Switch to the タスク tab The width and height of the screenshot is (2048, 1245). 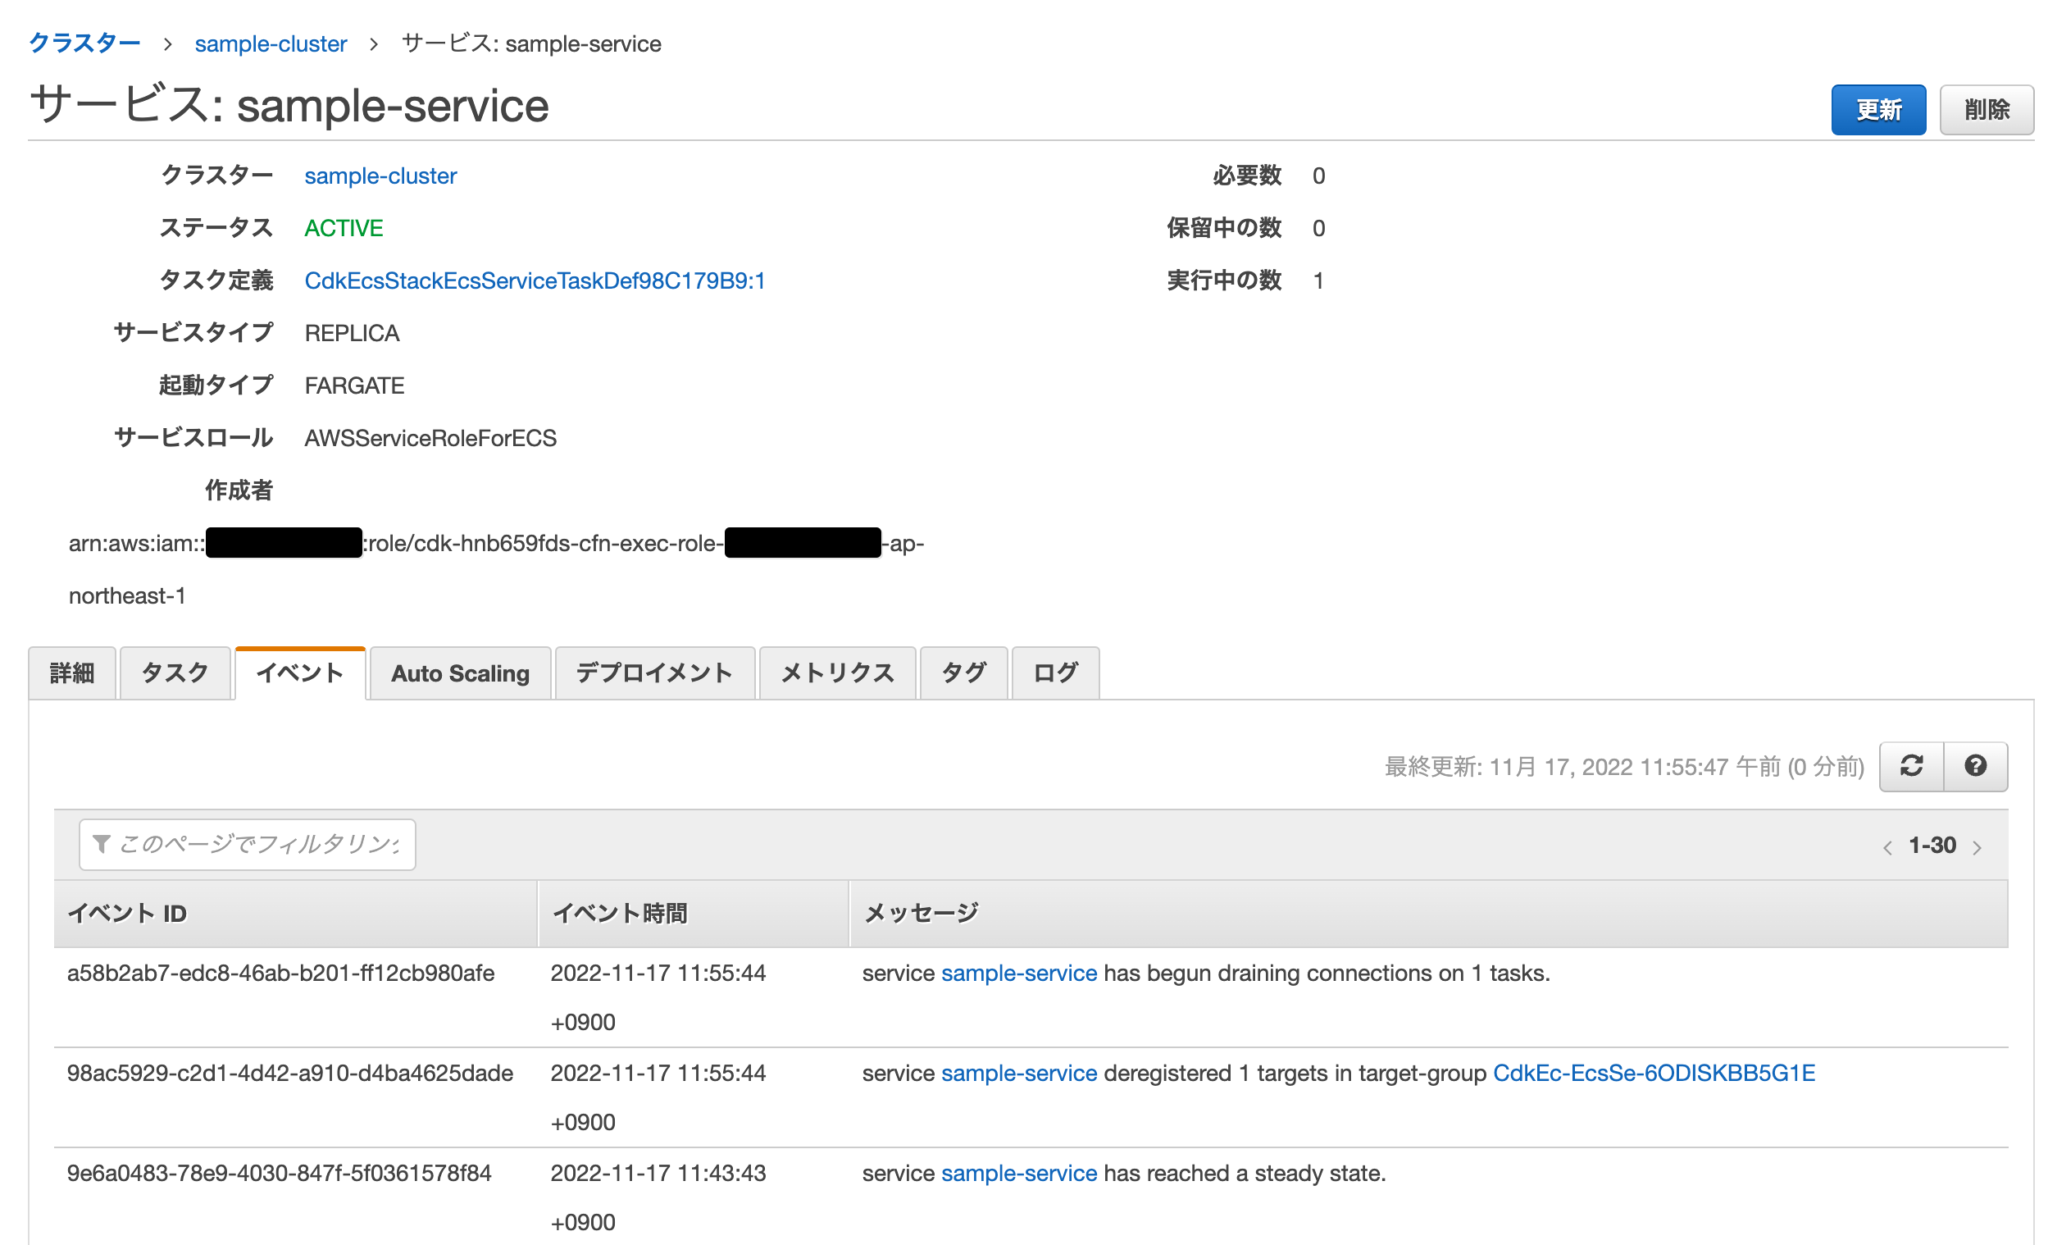pyautogui.click(x=174, y=672)
